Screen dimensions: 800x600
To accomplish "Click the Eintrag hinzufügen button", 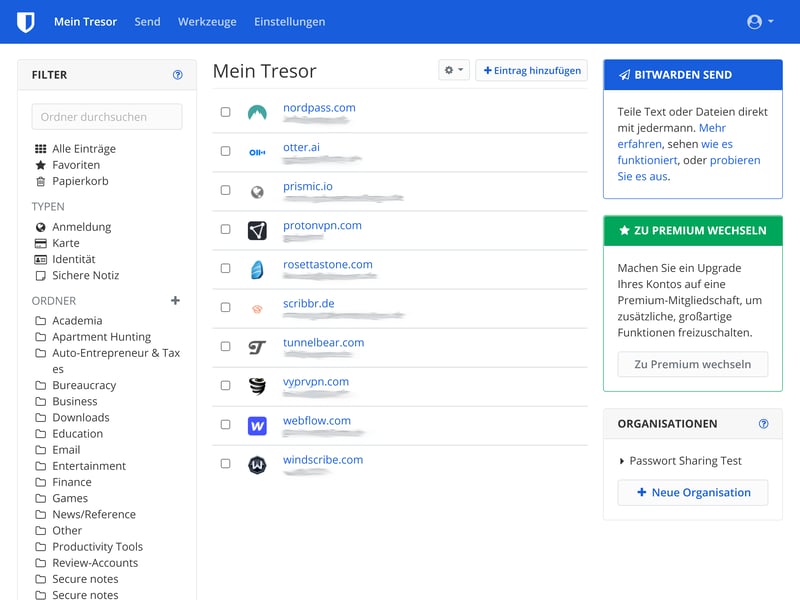I will click(x=533, y=70).
